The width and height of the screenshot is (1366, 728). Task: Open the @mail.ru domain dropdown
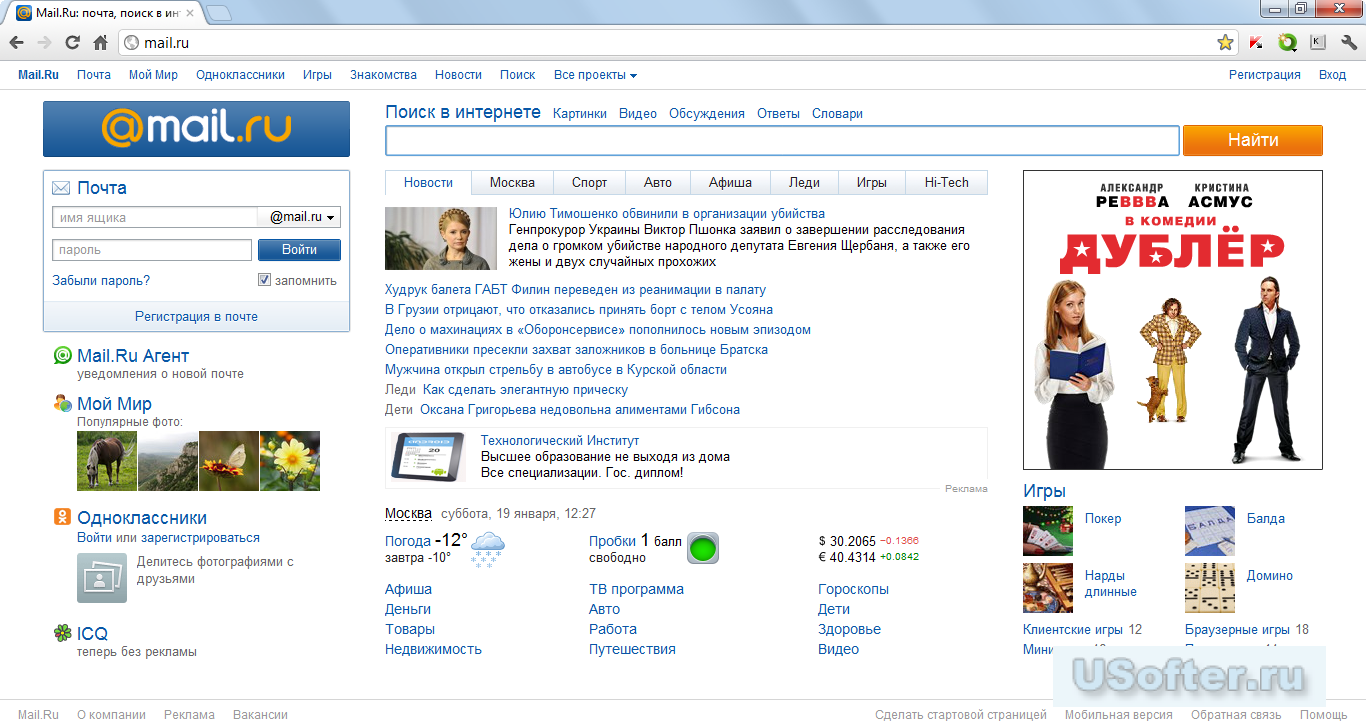pyautogui.click(x=299, y=217)
